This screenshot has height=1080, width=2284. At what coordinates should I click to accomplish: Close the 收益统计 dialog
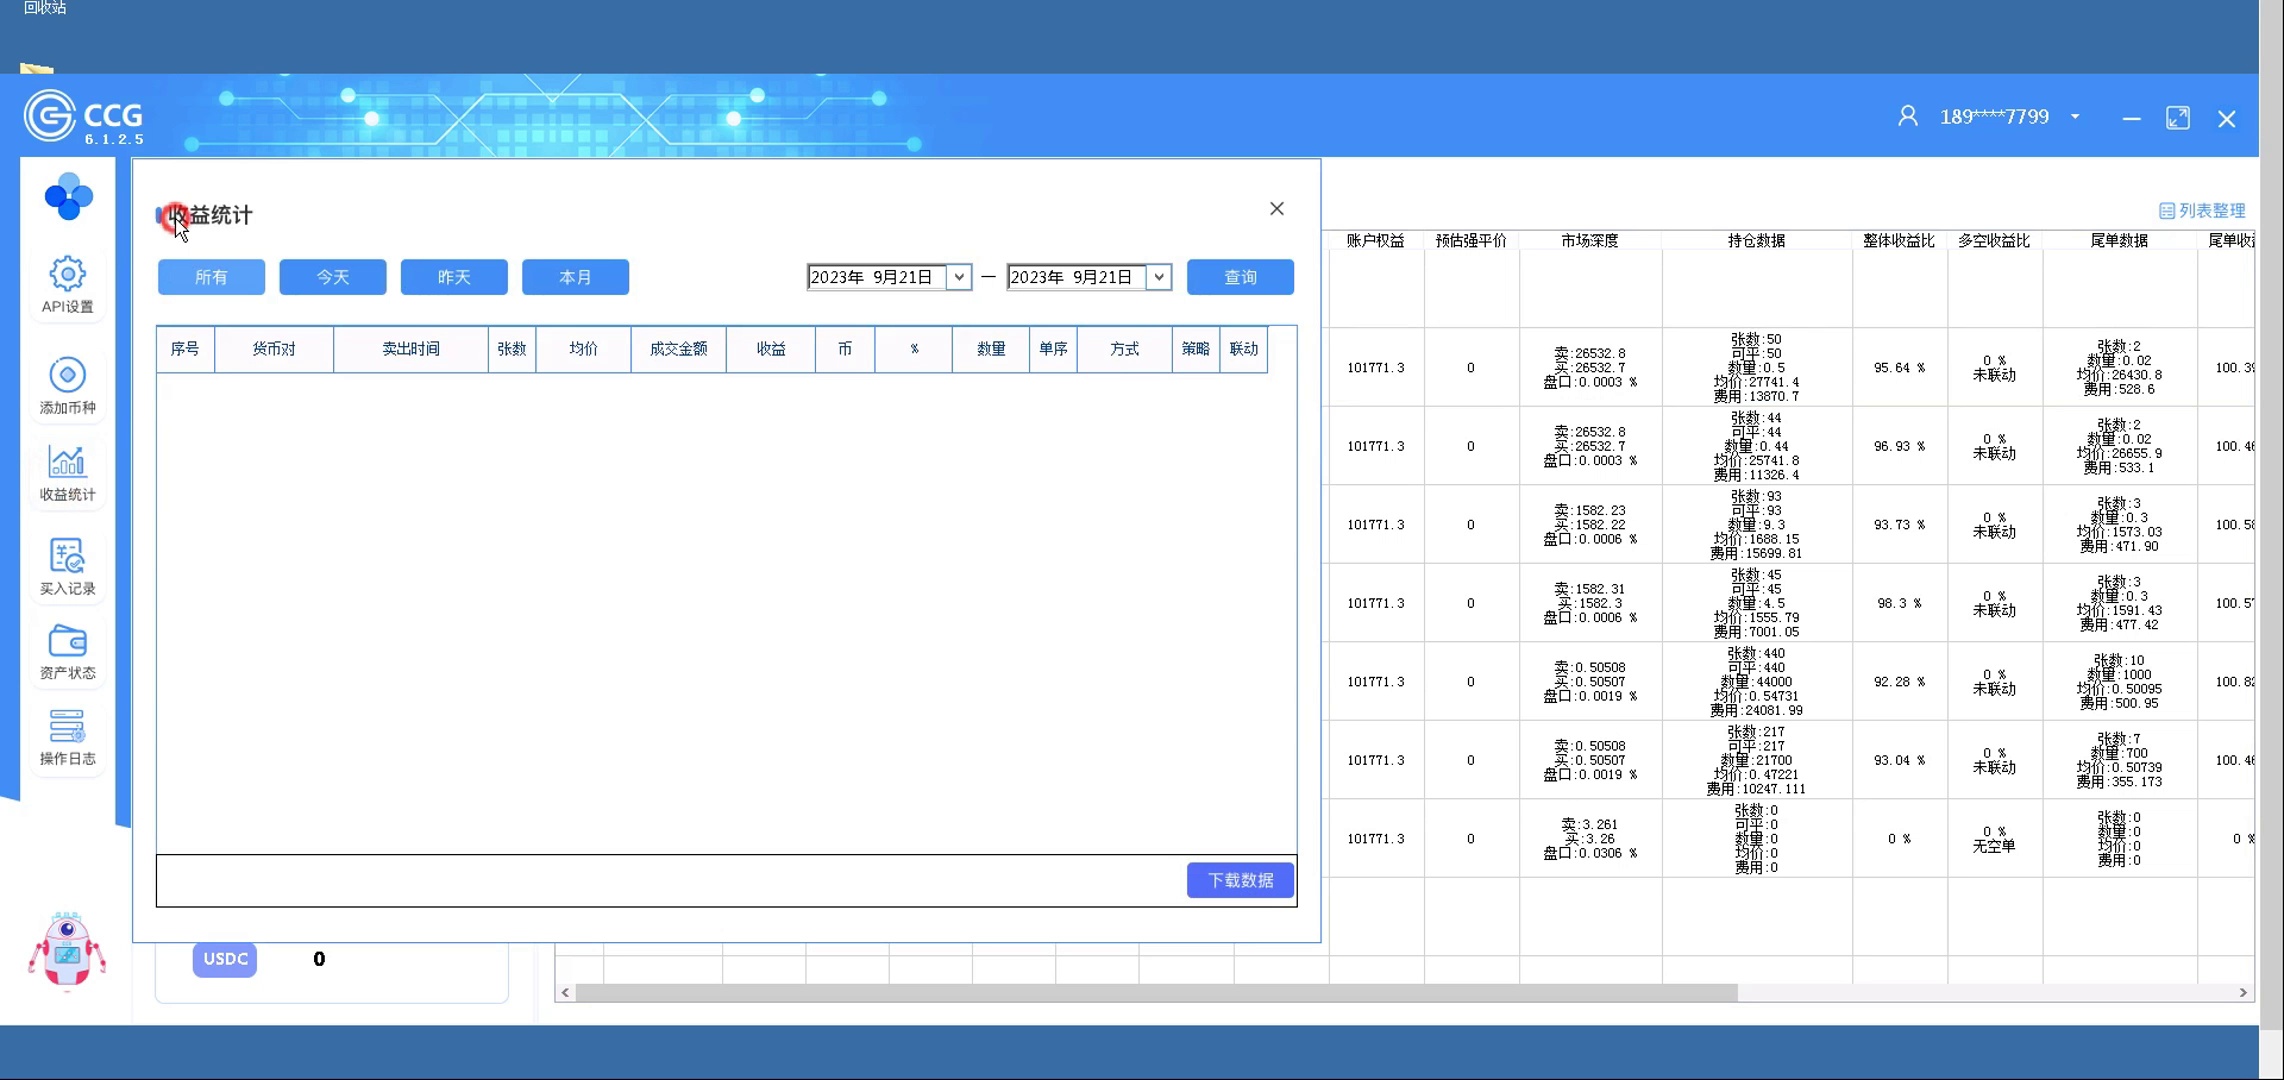pos(1276,209)
